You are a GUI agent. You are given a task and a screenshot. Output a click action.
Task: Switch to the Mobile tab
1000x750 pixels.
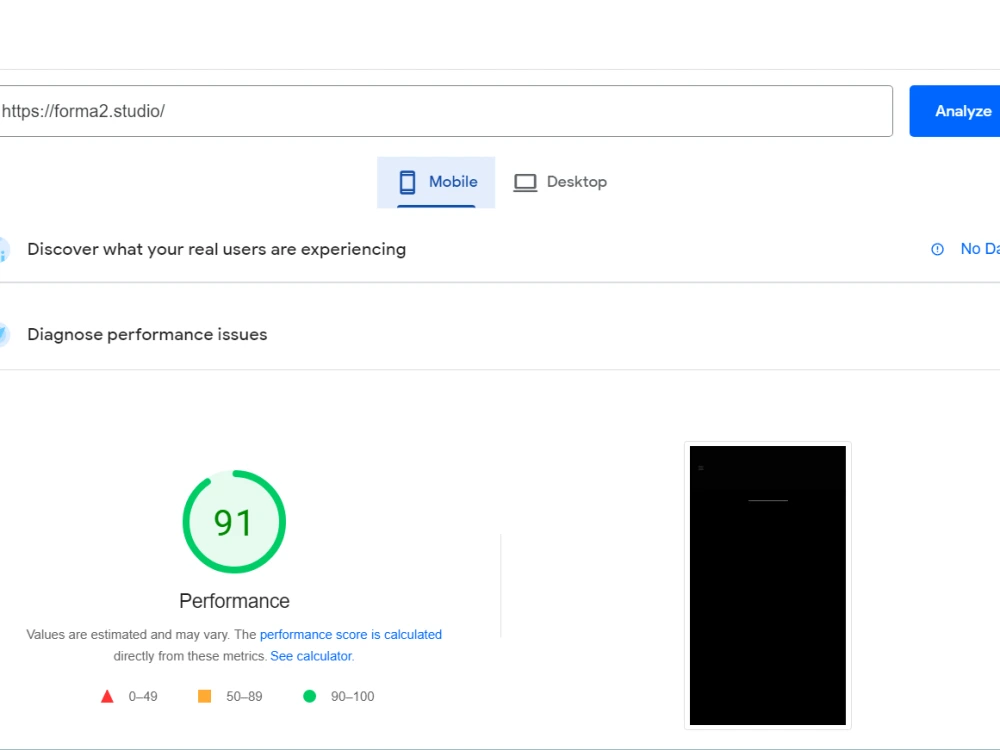pos(436,182)
